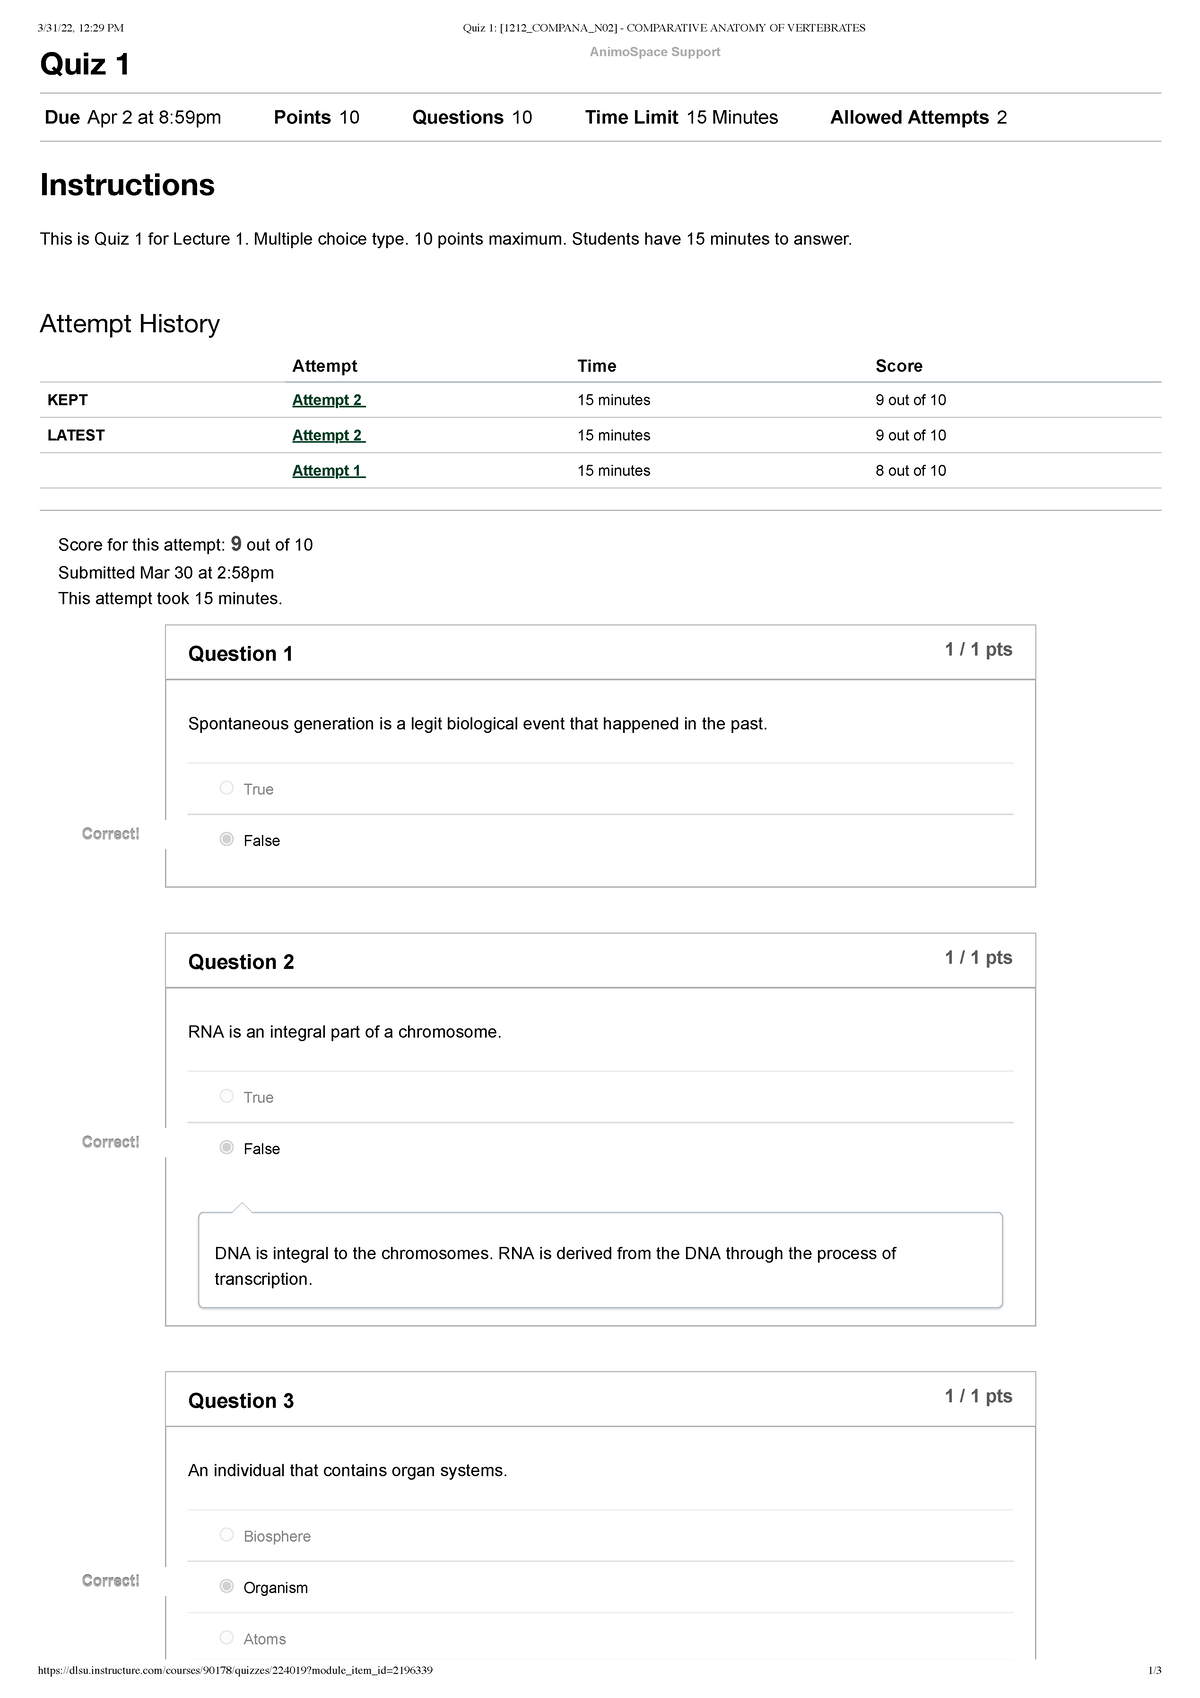Click the Time column header
This screenshot has width=1200, height=1698.
point(597,366)
